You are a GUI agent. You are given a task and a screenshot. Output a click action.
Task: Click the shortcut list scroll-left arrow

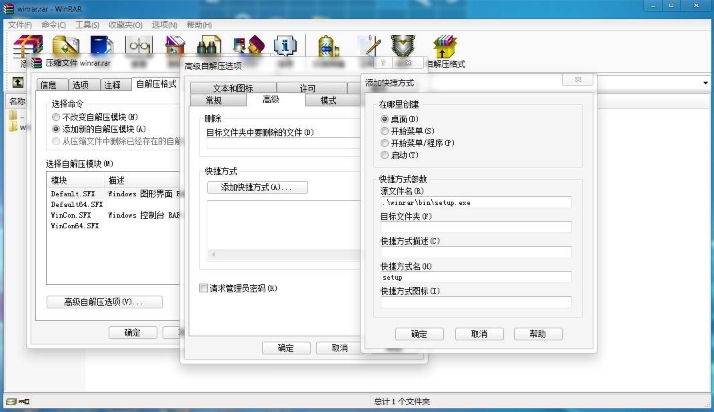[x=213, y=254]
